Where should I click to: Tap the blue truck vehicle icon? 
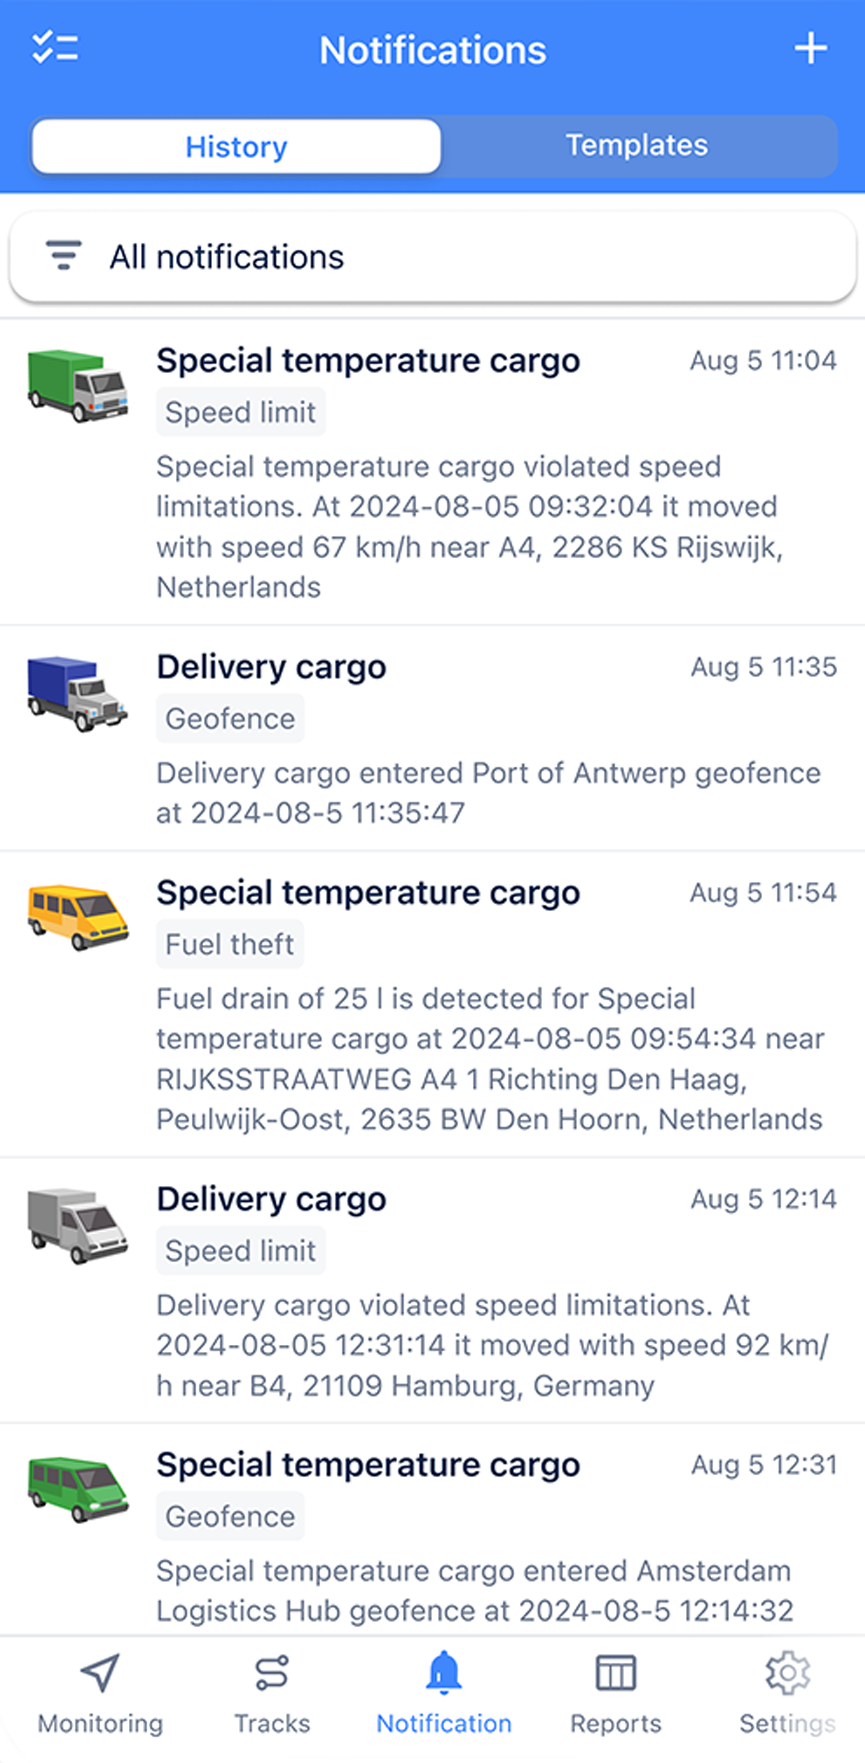pyautogui.click(x=77, y=693)
